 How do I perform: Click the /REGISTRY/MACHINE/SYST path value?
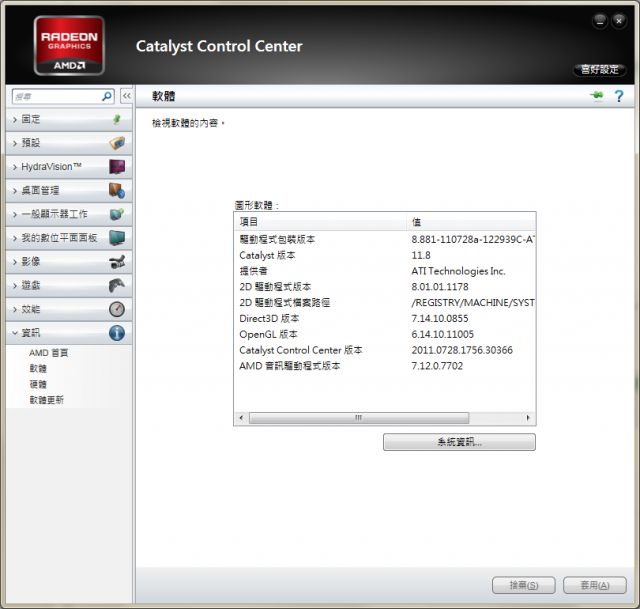click(473, 302)
